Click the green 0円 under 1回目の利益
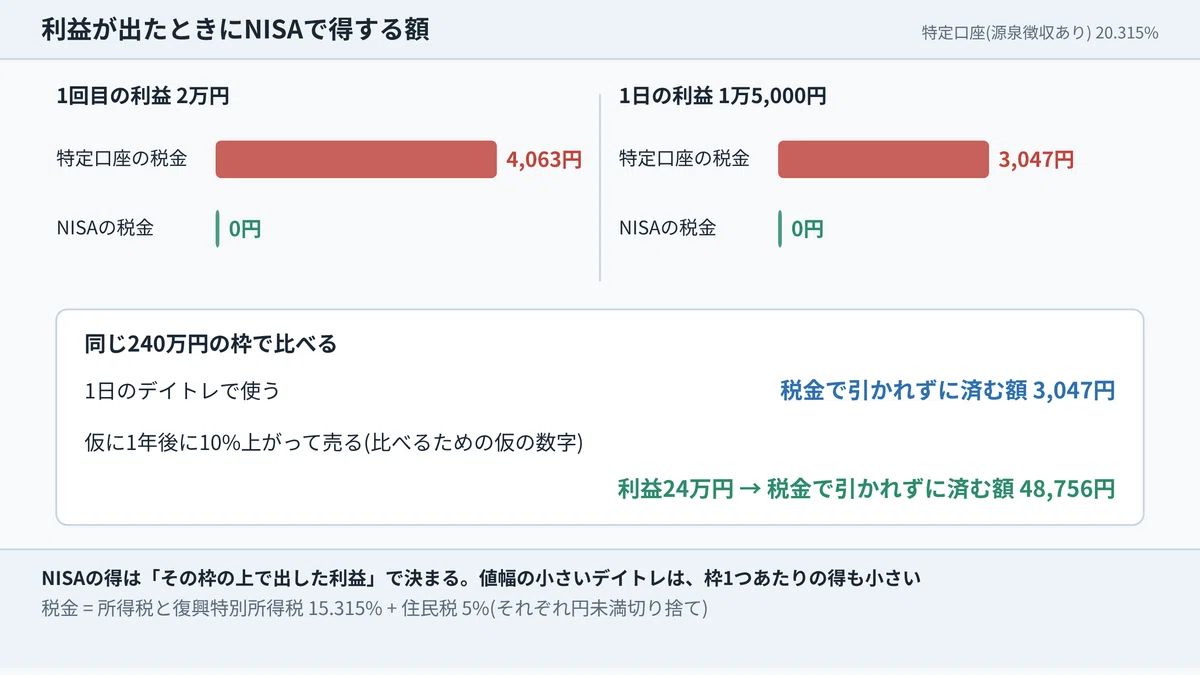The image size is (1200, 675). (244, 229)
